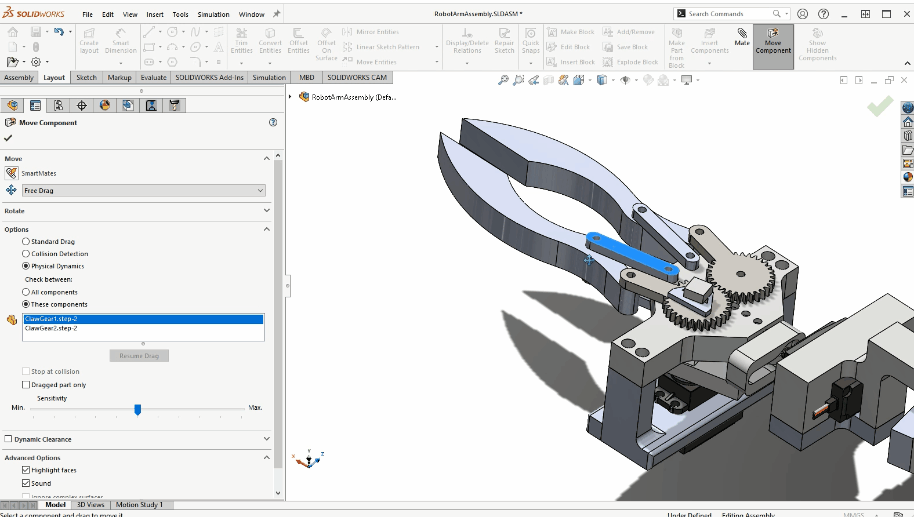The width and height of the screenshot is (914, 517).
Task: Open Show Hidden Components tool
Action: click(x=817, y=44)
